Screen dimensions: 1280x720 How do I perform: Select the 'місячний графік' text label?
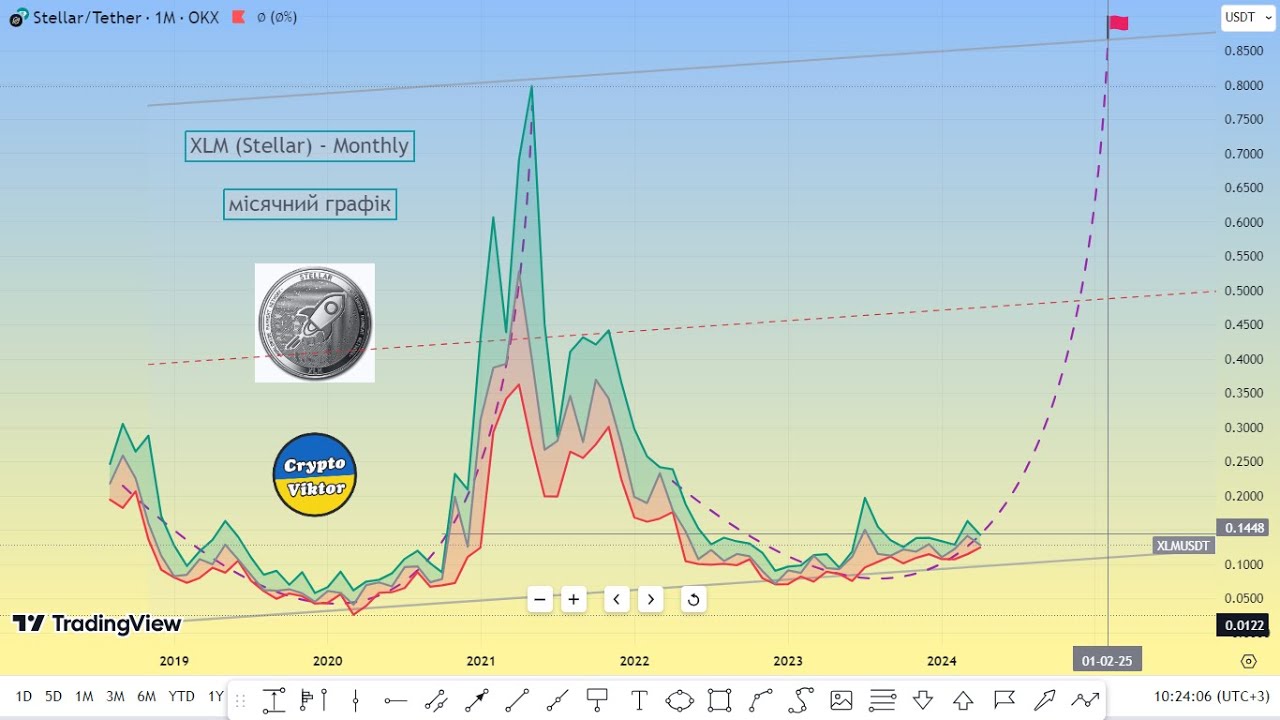(x=310, y=205)
